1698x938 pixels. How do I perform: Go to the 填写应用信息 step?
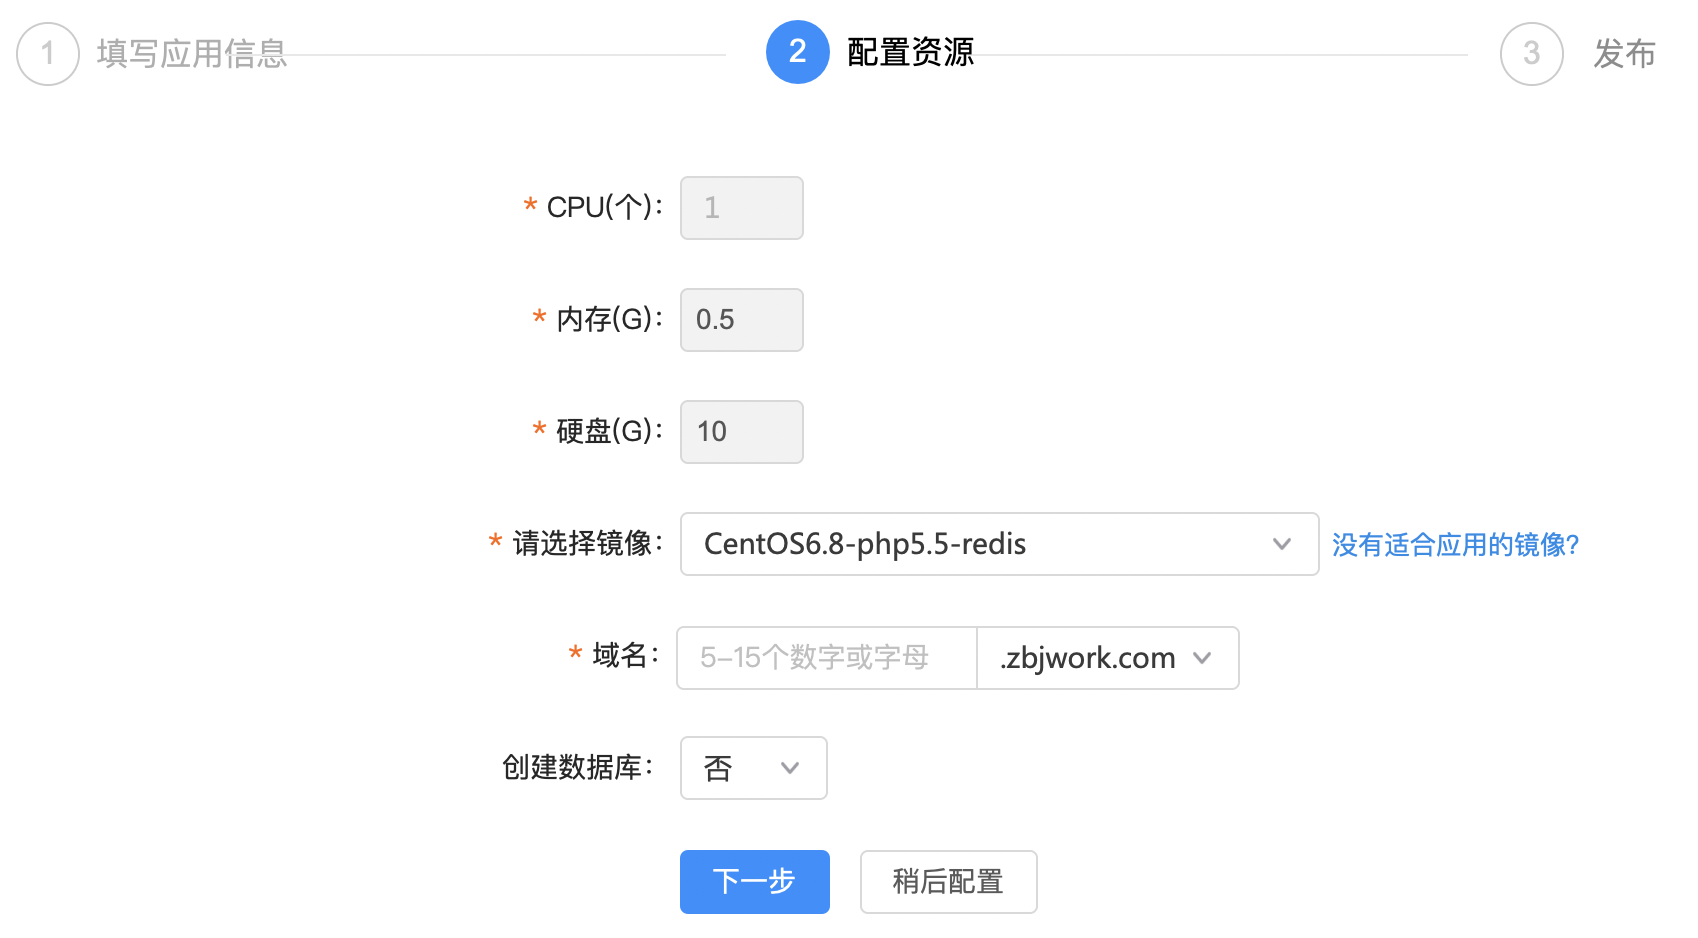click(x=192, y=53)
